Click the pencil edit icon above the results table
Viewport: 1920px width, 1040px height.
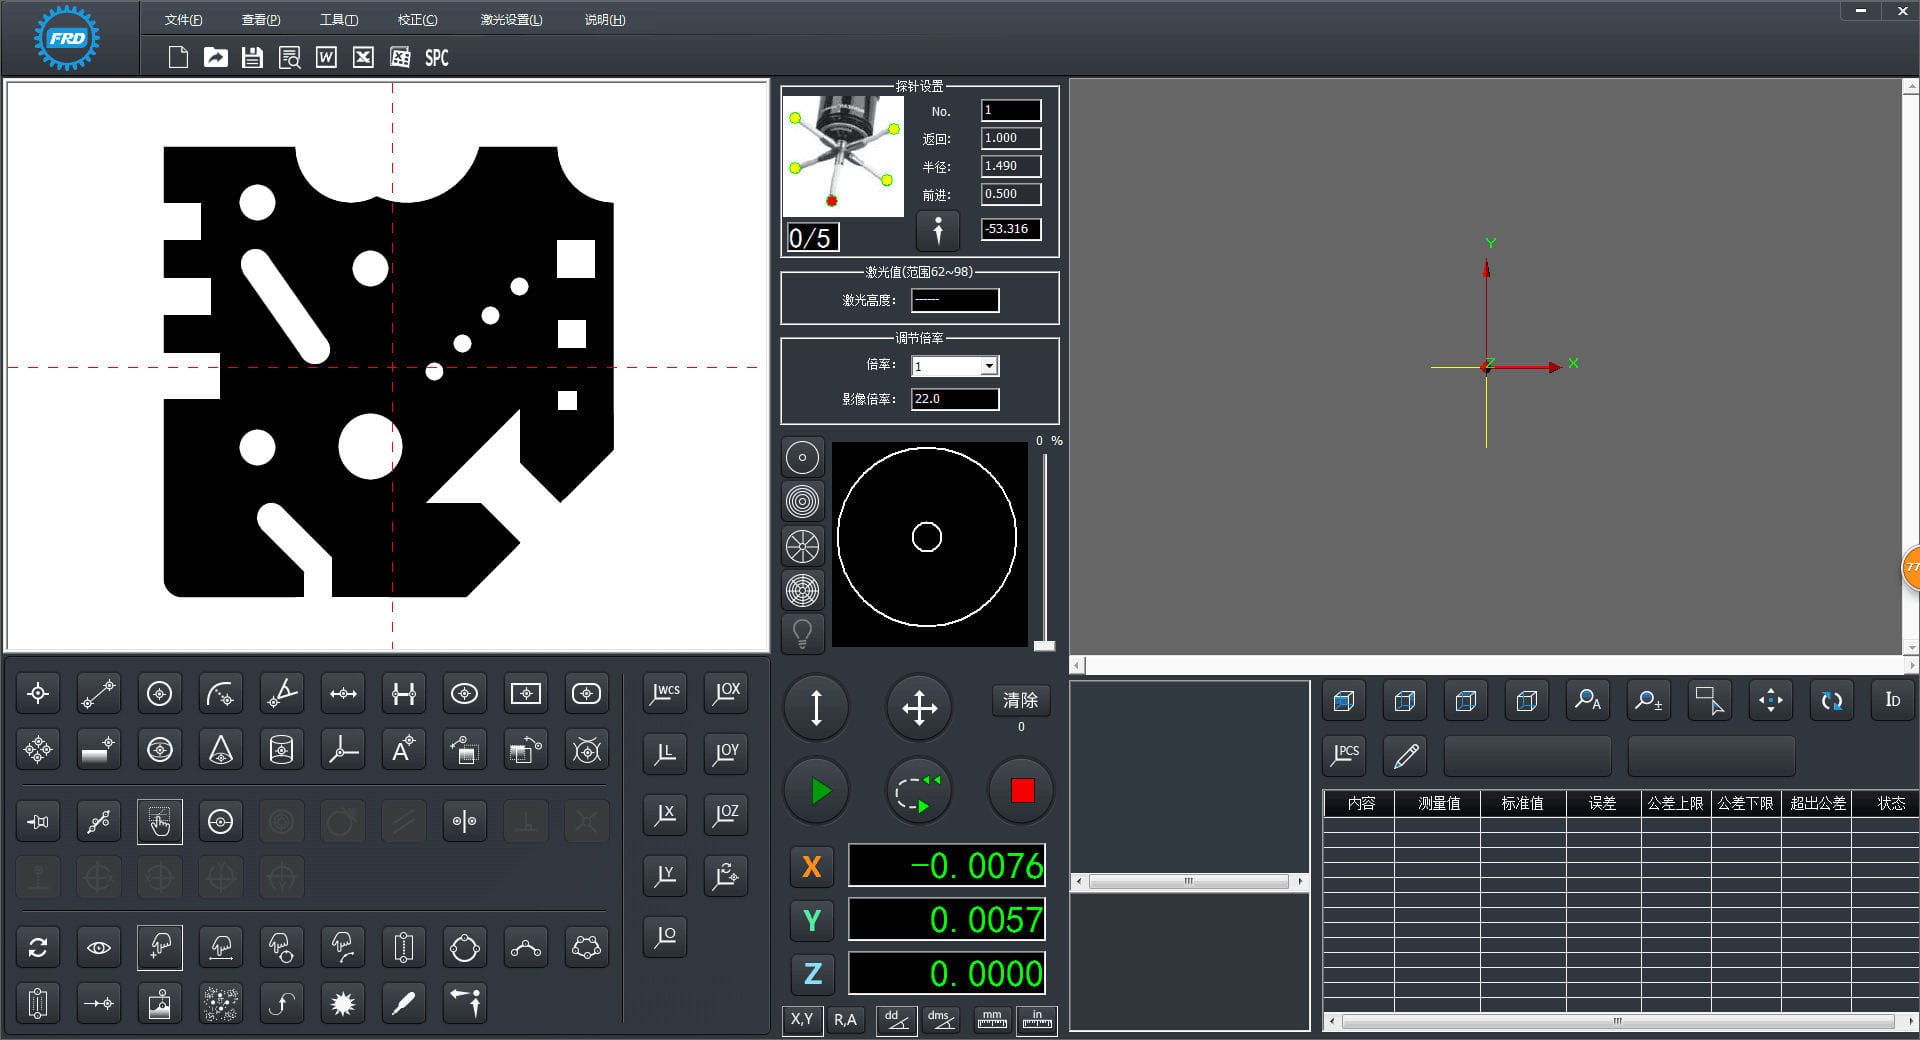pyautogui.click(x=1404, y=756)
